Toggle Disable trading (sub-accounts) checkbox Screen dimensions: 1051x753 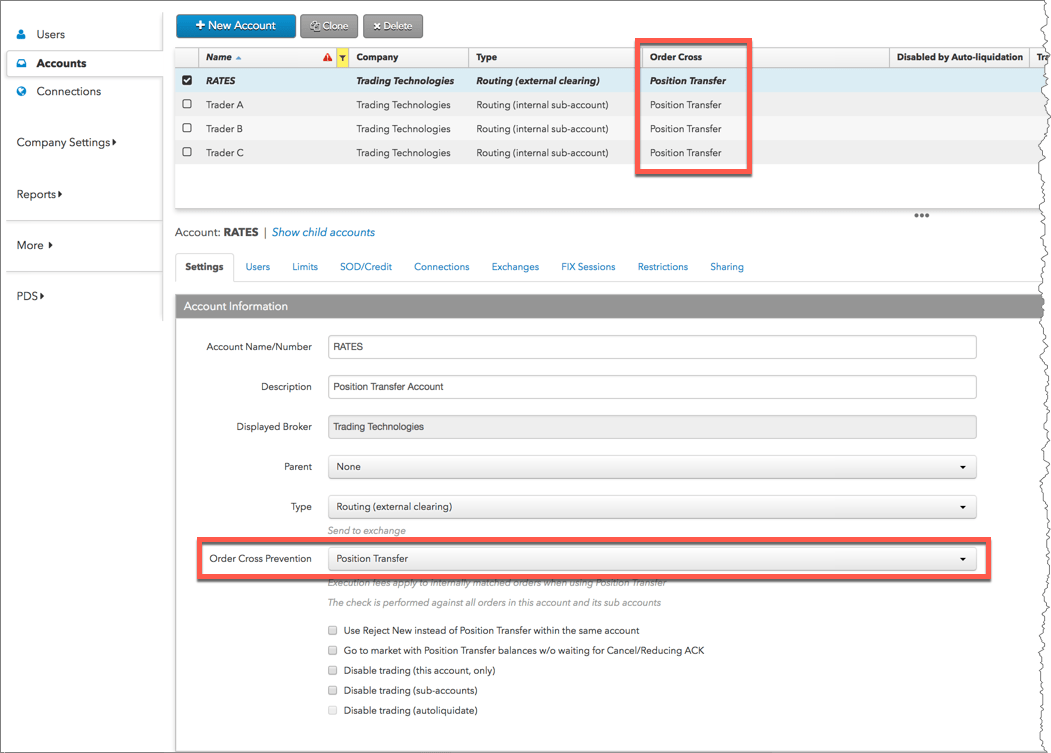[x=332, y=691]
